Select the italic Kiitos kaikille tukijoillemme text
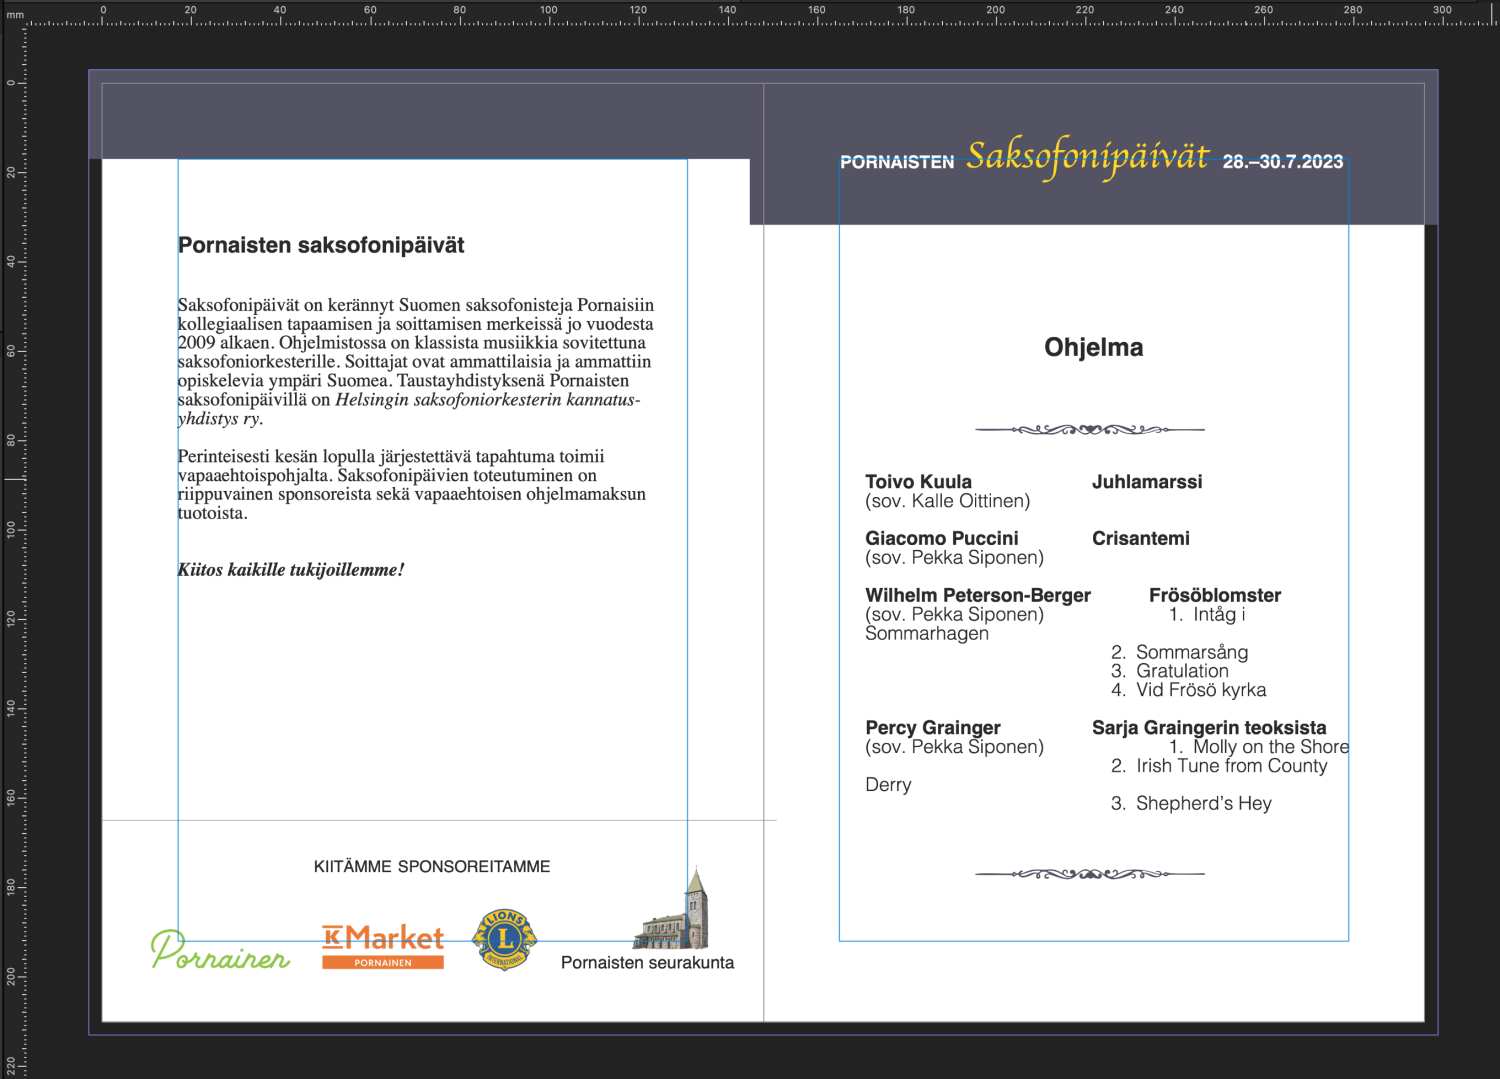The image size is (1500, 1079). point(291,570)
